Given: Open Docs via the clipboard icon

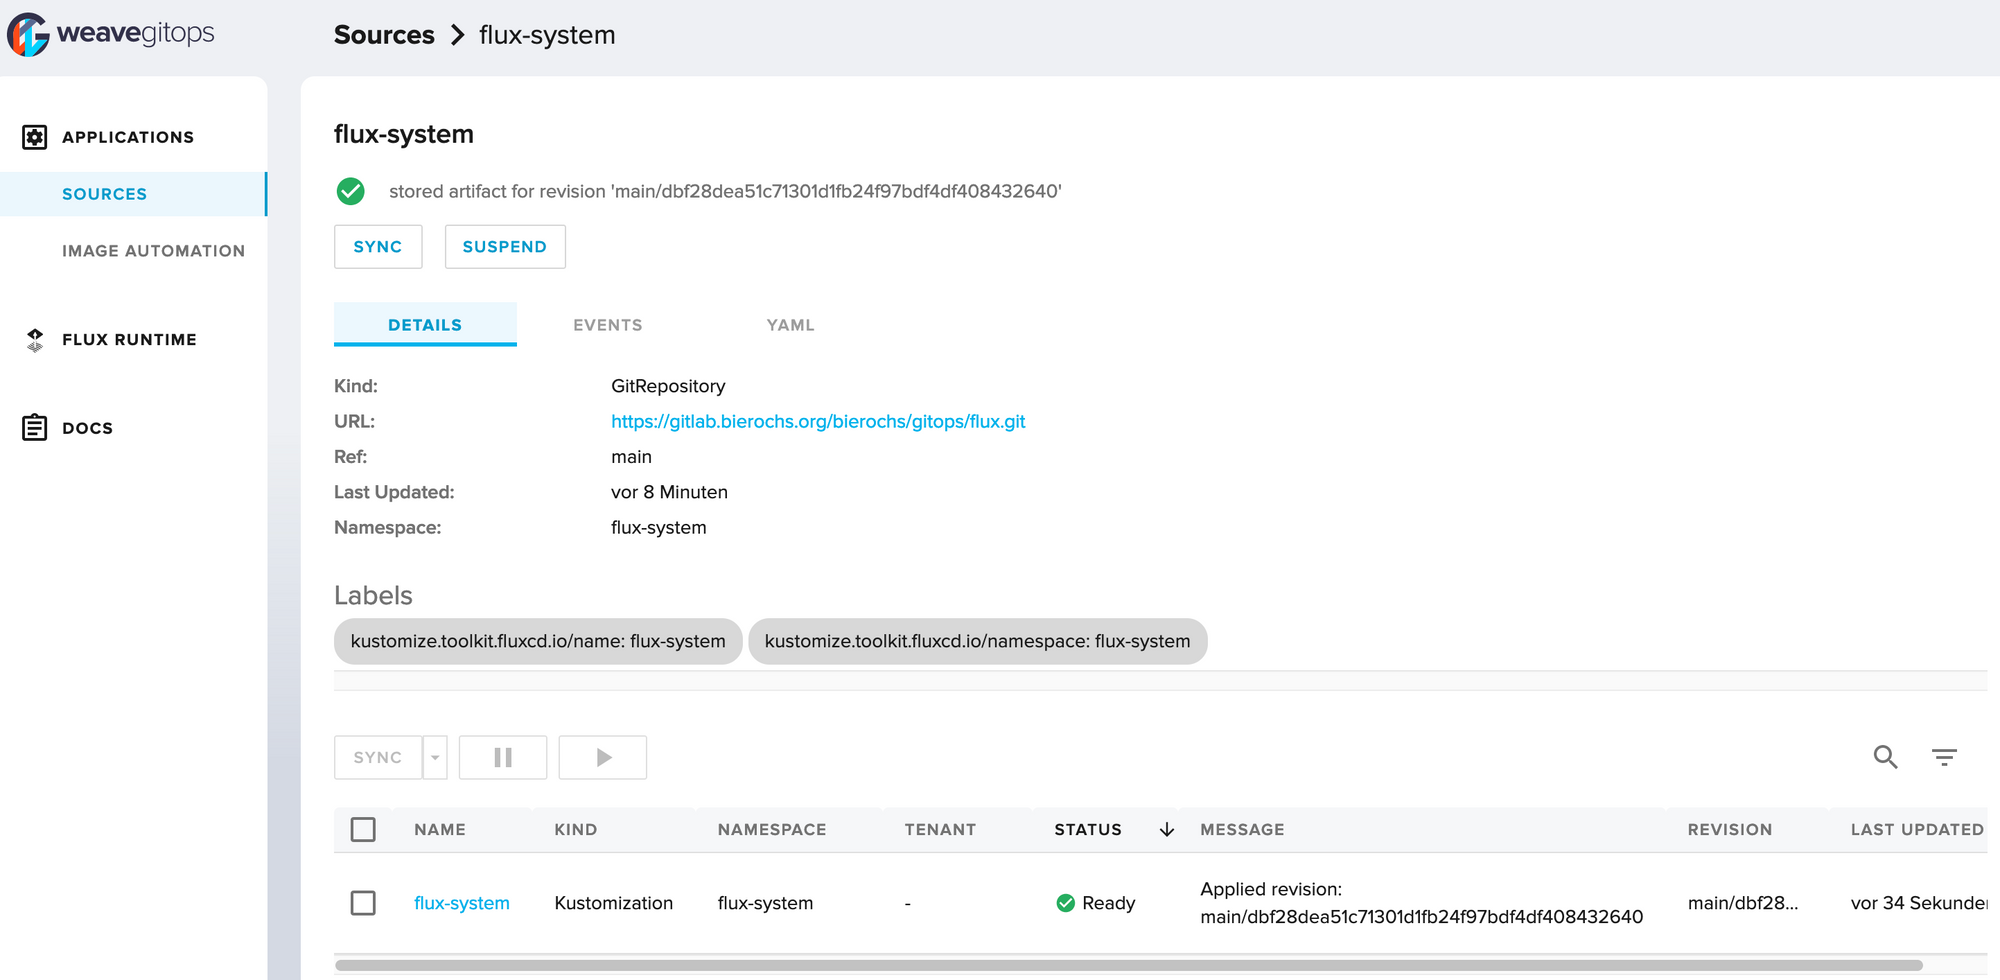Looking at the screenshot, I should pyautogui.click(x=35, y=428).
